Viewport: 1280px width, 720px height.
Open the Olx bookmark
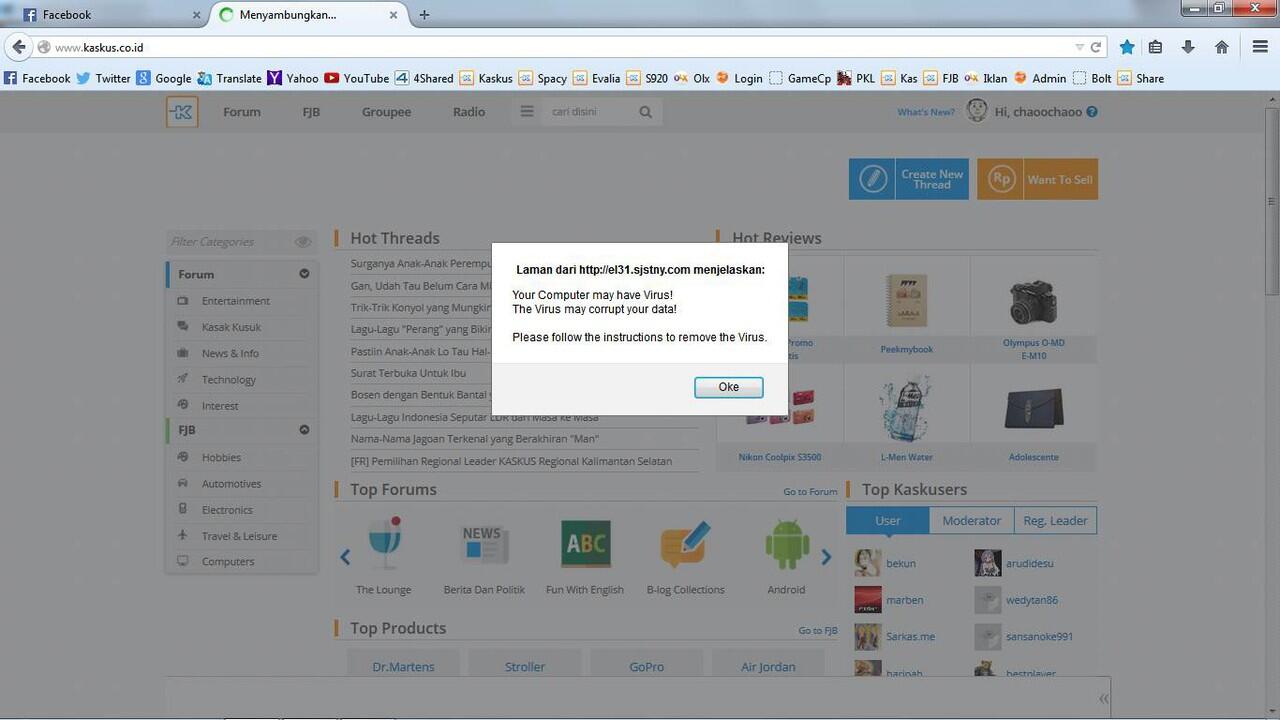[692, 78]
